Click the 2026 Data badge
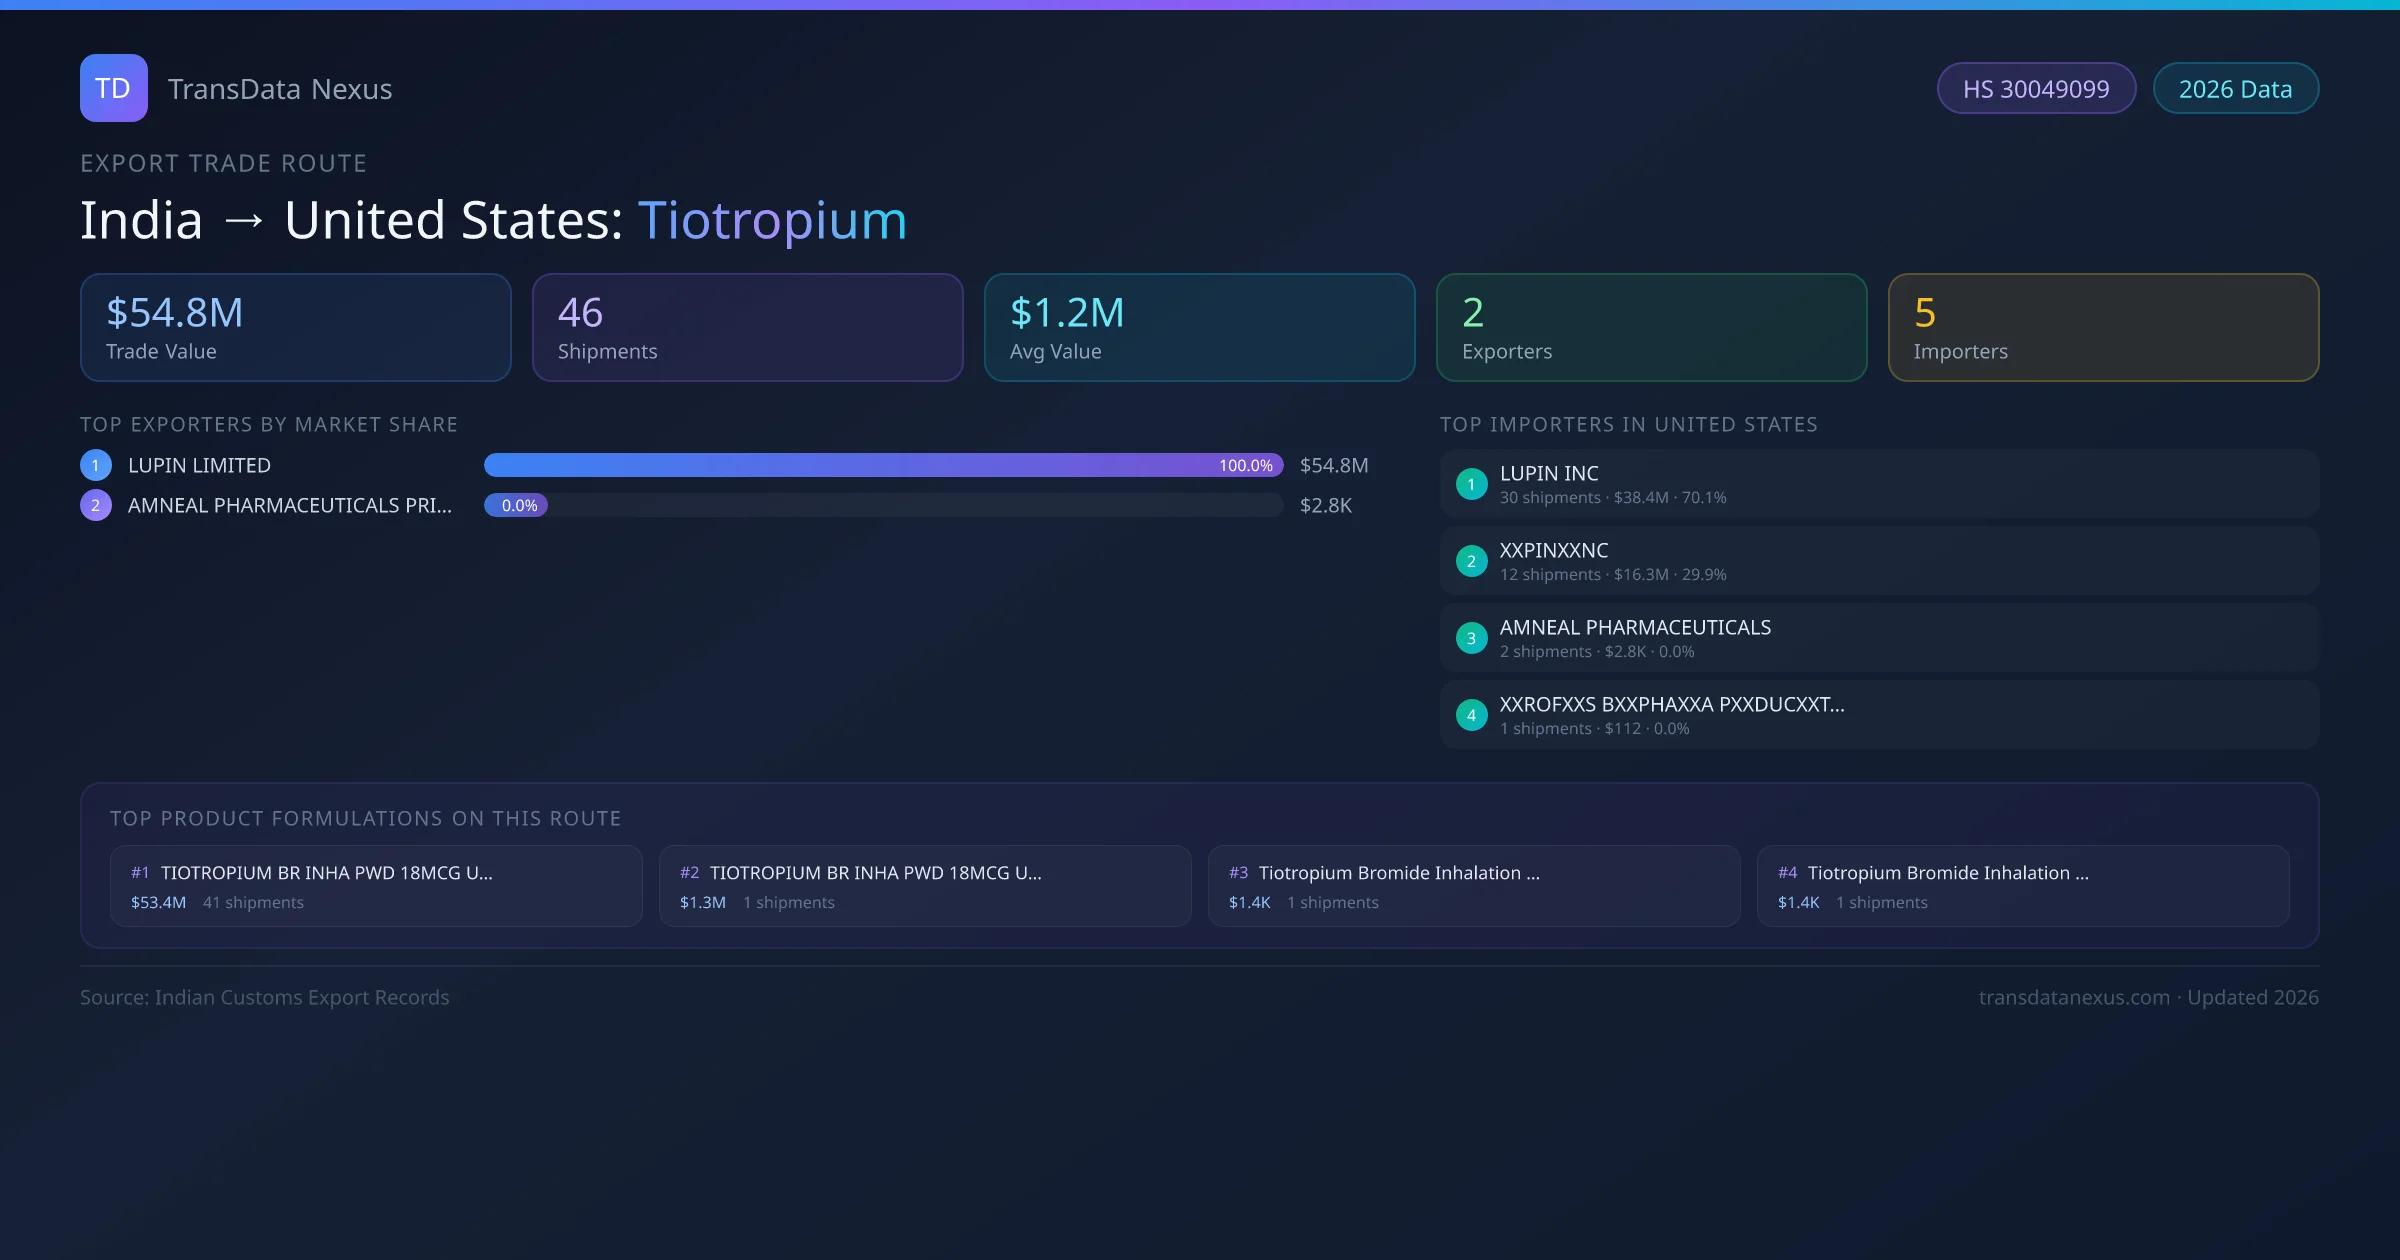Viewport: 2400px width, 1260px height. click(x=2235, y=89)
